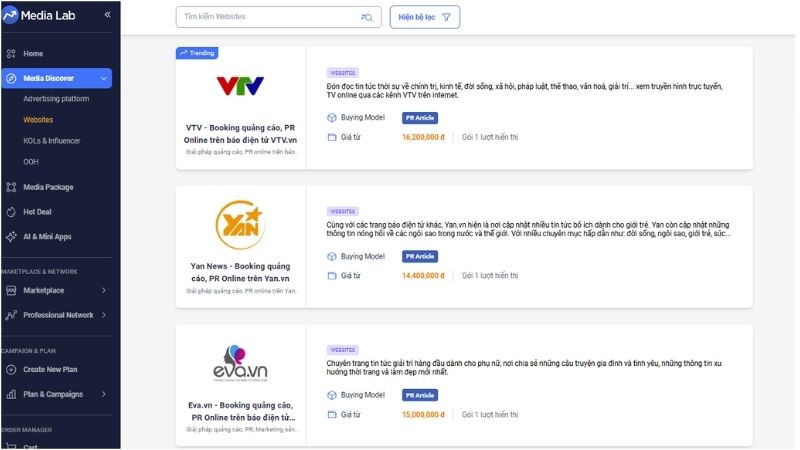Image resolution: width=800 pixels, height=450 pixels.
Task: Click the price folder icon in Eva.vn card
Action: 332,415
